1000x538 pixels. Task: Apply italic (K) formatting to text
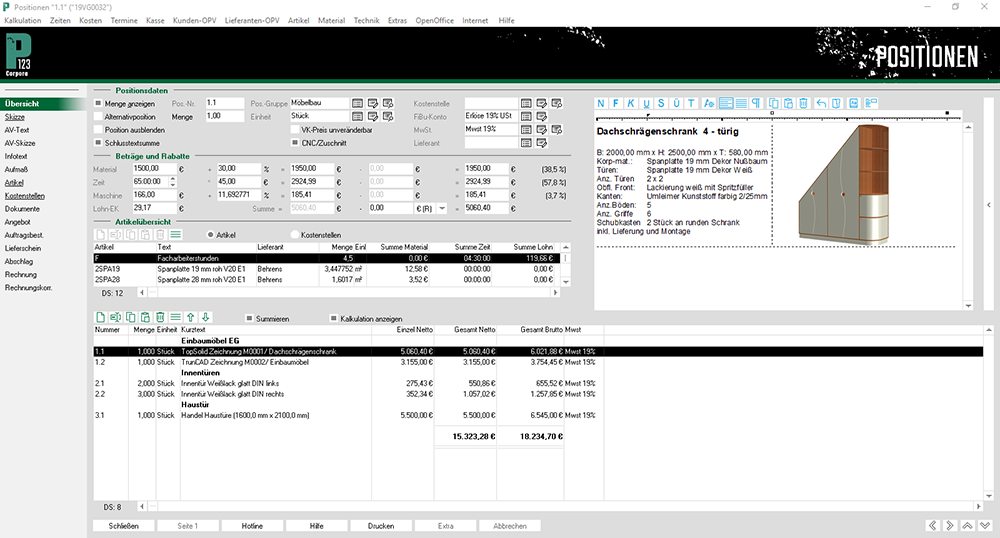(x=631, y=103)
